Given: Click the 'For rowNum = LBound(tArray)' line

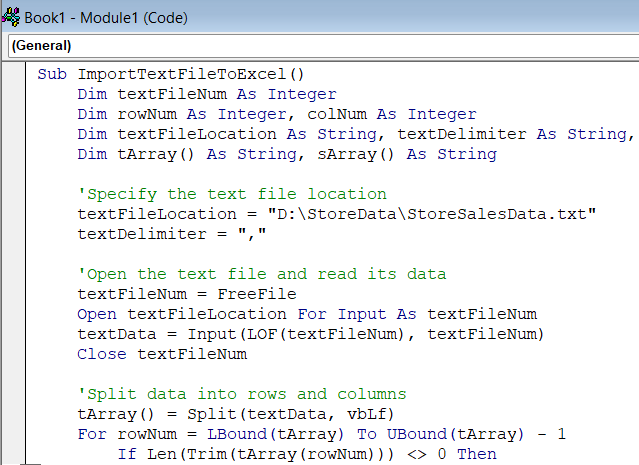Looking at the screenshot, I should point(321,434).
